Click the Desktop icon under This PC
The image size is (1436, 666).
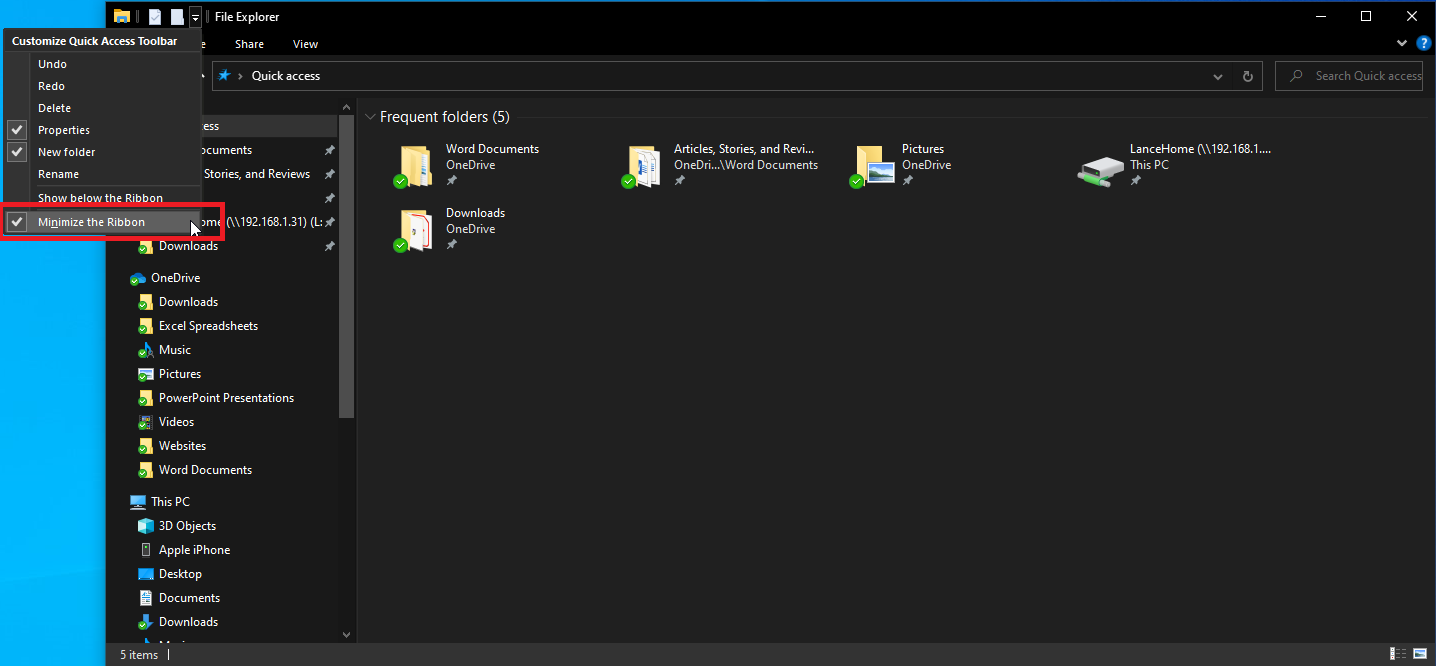145,574
